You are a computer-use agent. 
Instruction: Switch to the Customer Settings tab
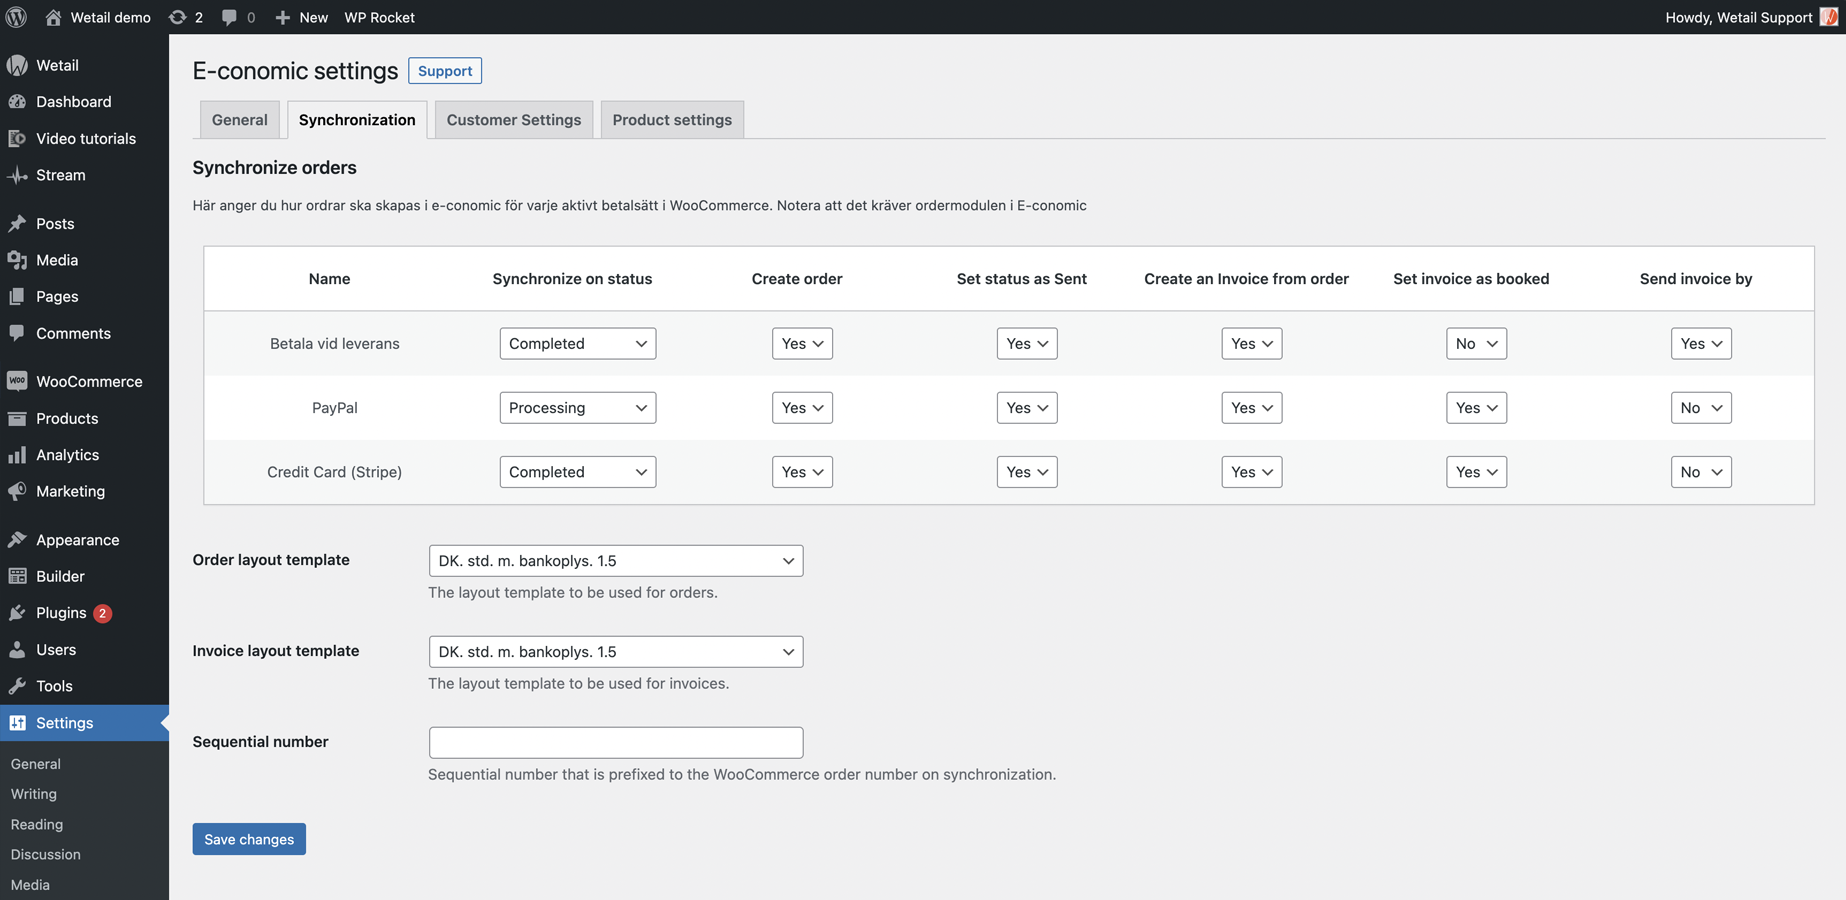coord(513,120)
